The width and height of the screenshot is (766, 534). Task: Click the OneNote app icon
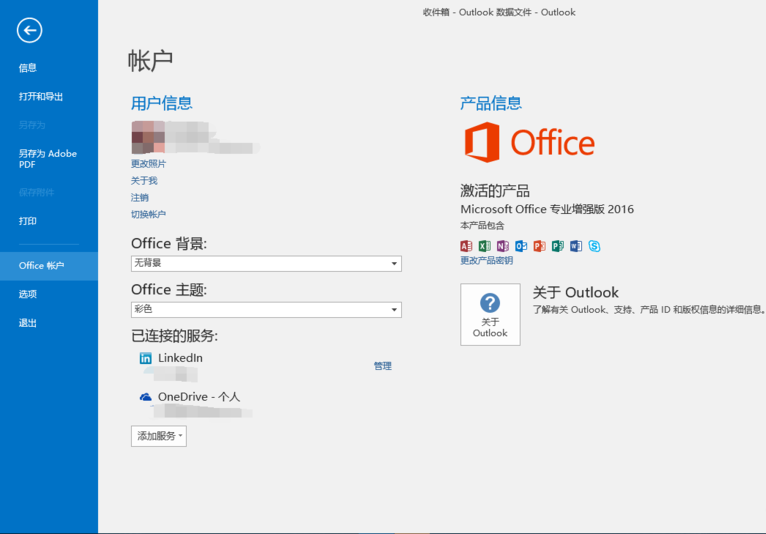(503, 246)
